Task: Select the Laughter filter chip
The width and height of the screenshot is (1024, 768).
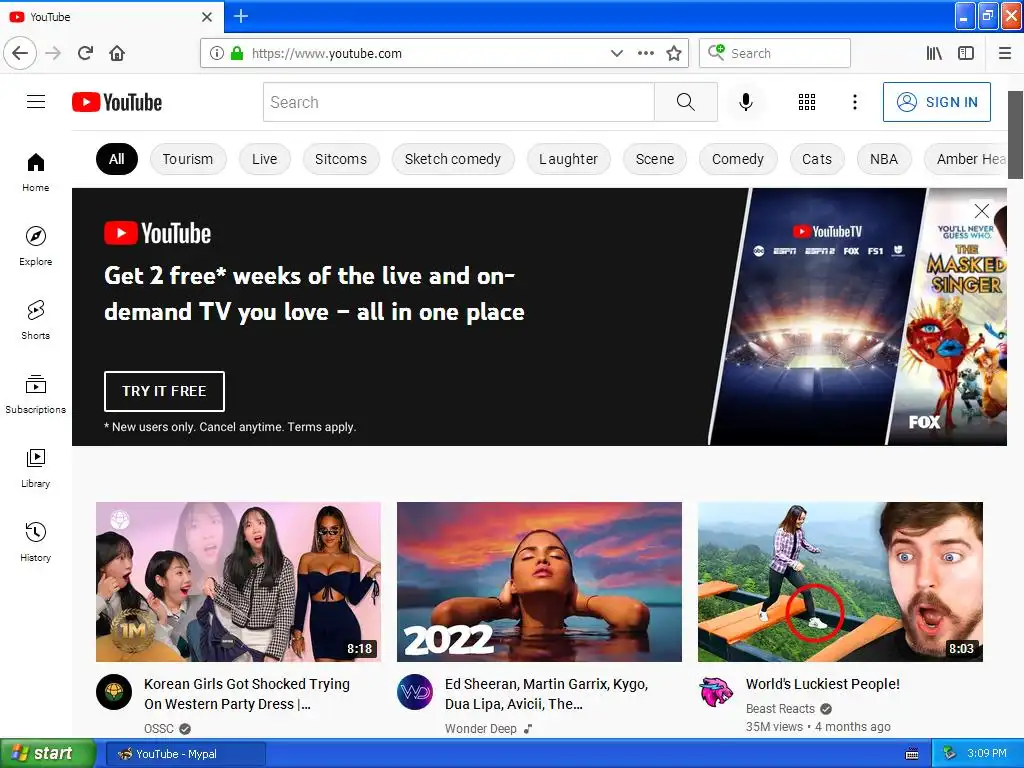Action: click(568, 159)
